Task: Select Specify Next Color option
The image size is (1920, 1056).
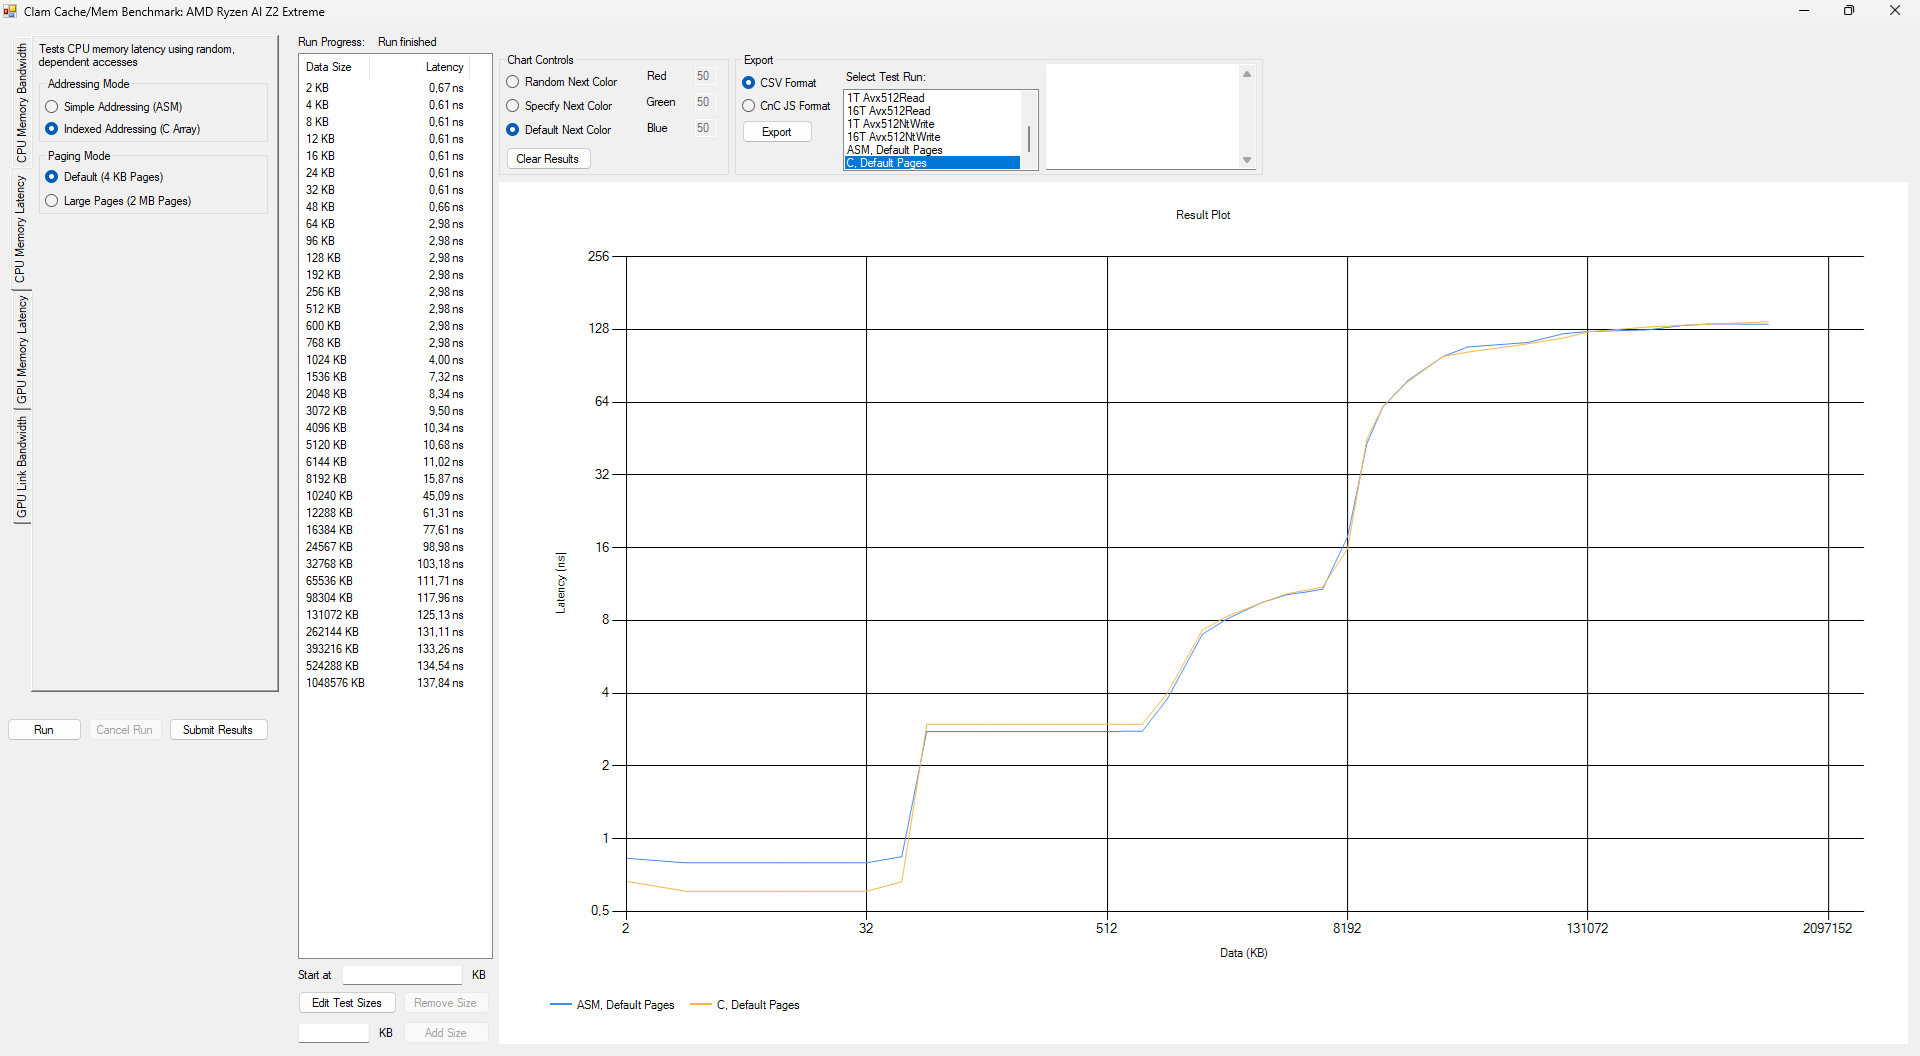Action: point(513,106)
